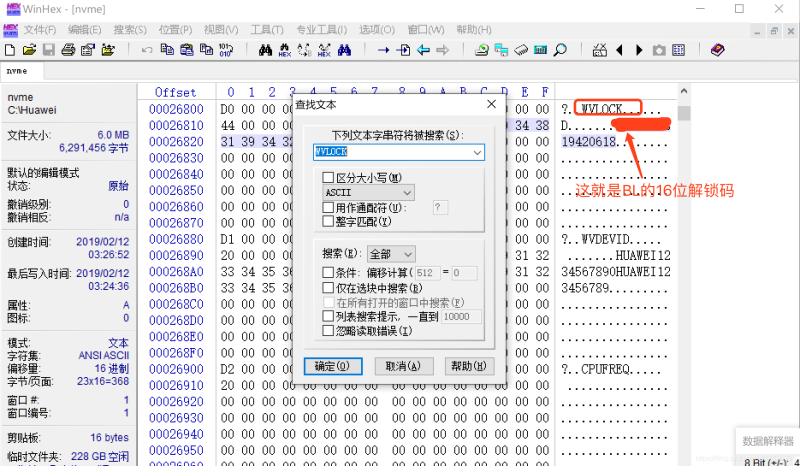Check 忽略读取错误 checkbox

328,331
